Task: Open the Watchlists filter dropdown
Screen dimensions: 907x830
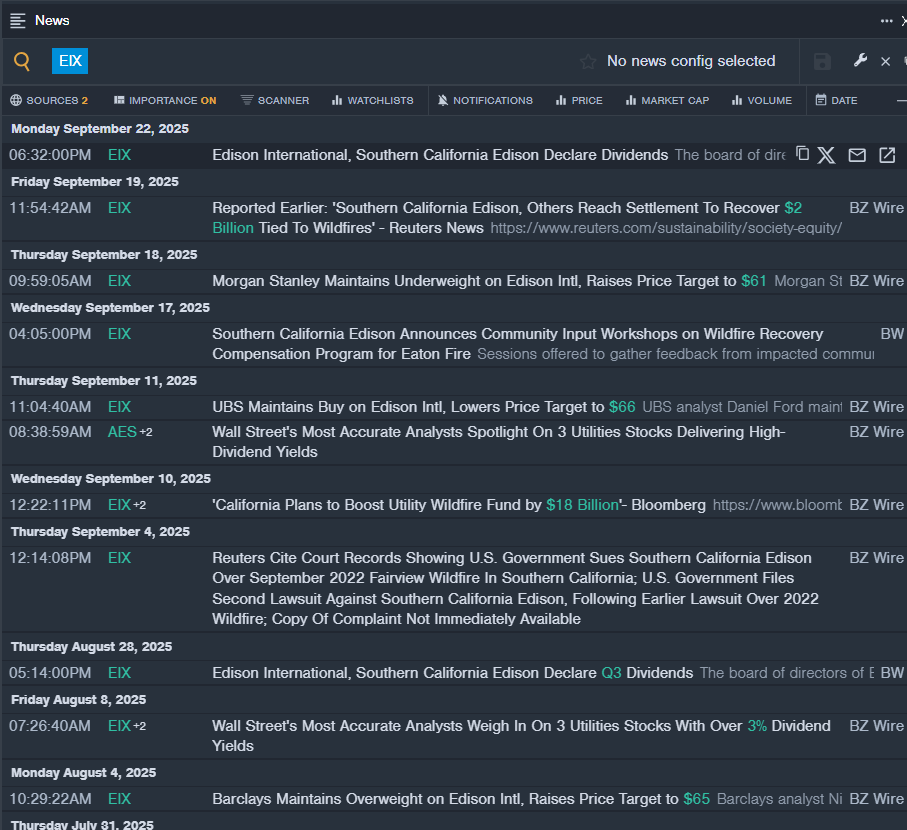Action: [x=373, y=100]
